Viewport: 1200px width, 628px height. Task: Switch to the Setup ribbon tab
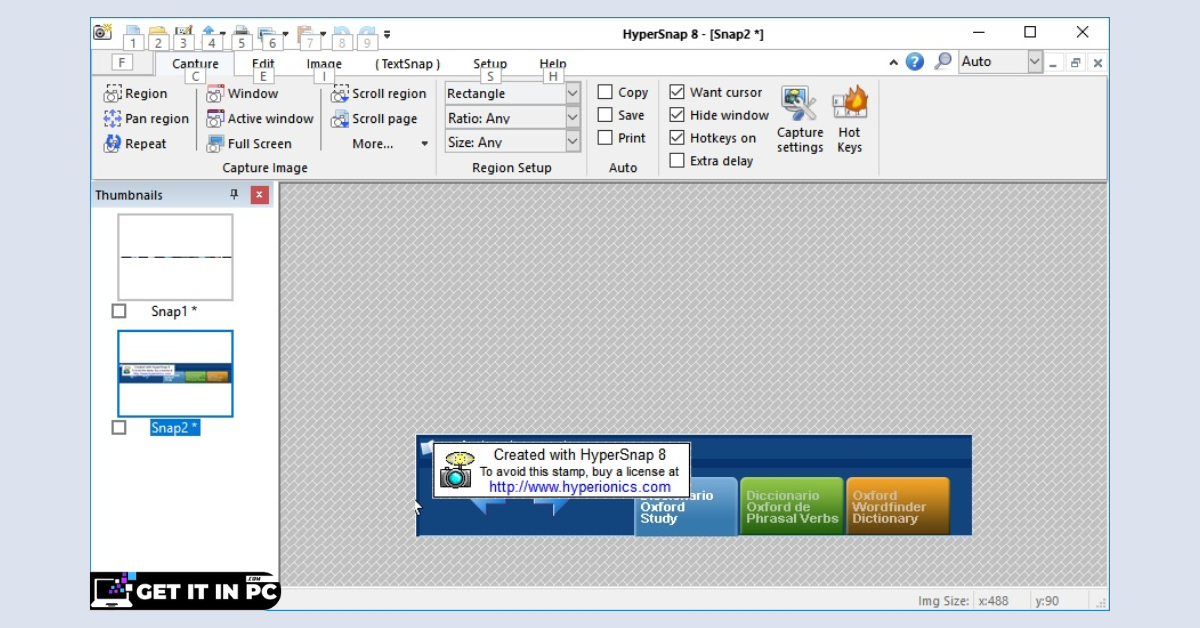click(490, 64)
